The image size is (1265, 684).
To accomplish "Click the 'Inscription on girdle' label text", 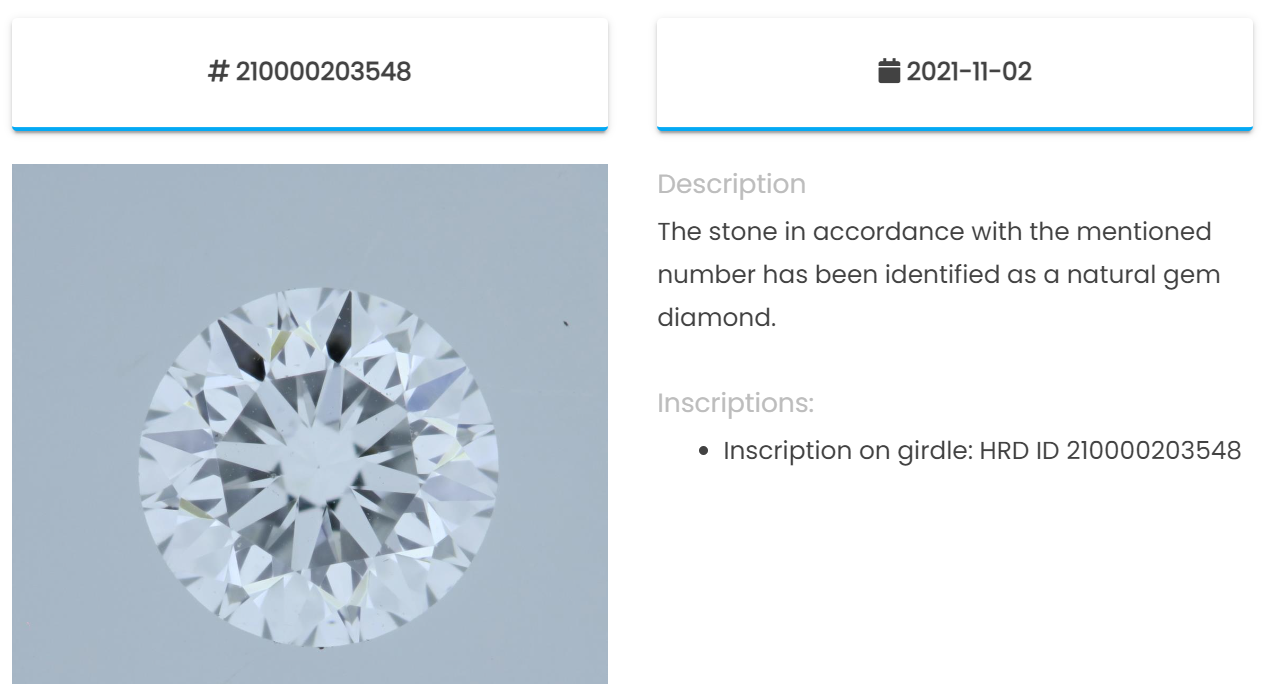I will (846, 450).
